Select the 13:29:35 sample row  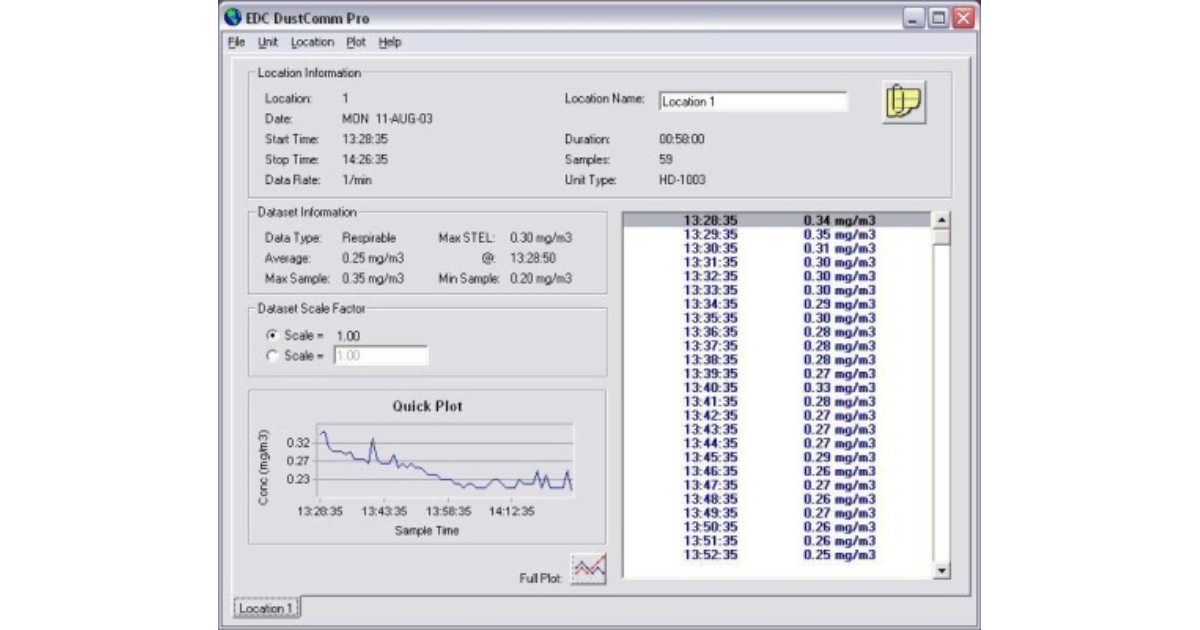point(778,234)
